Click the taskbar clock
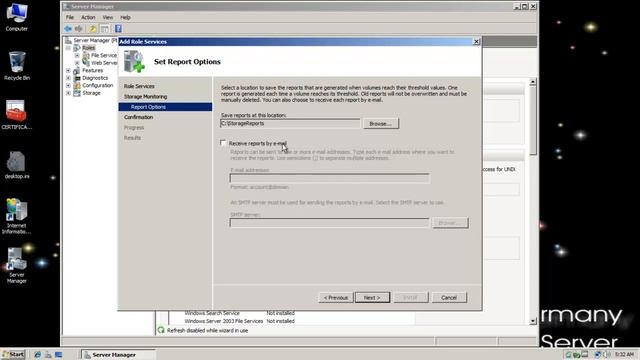Viewport: 640px width, 360px height. tap(624, 355)
